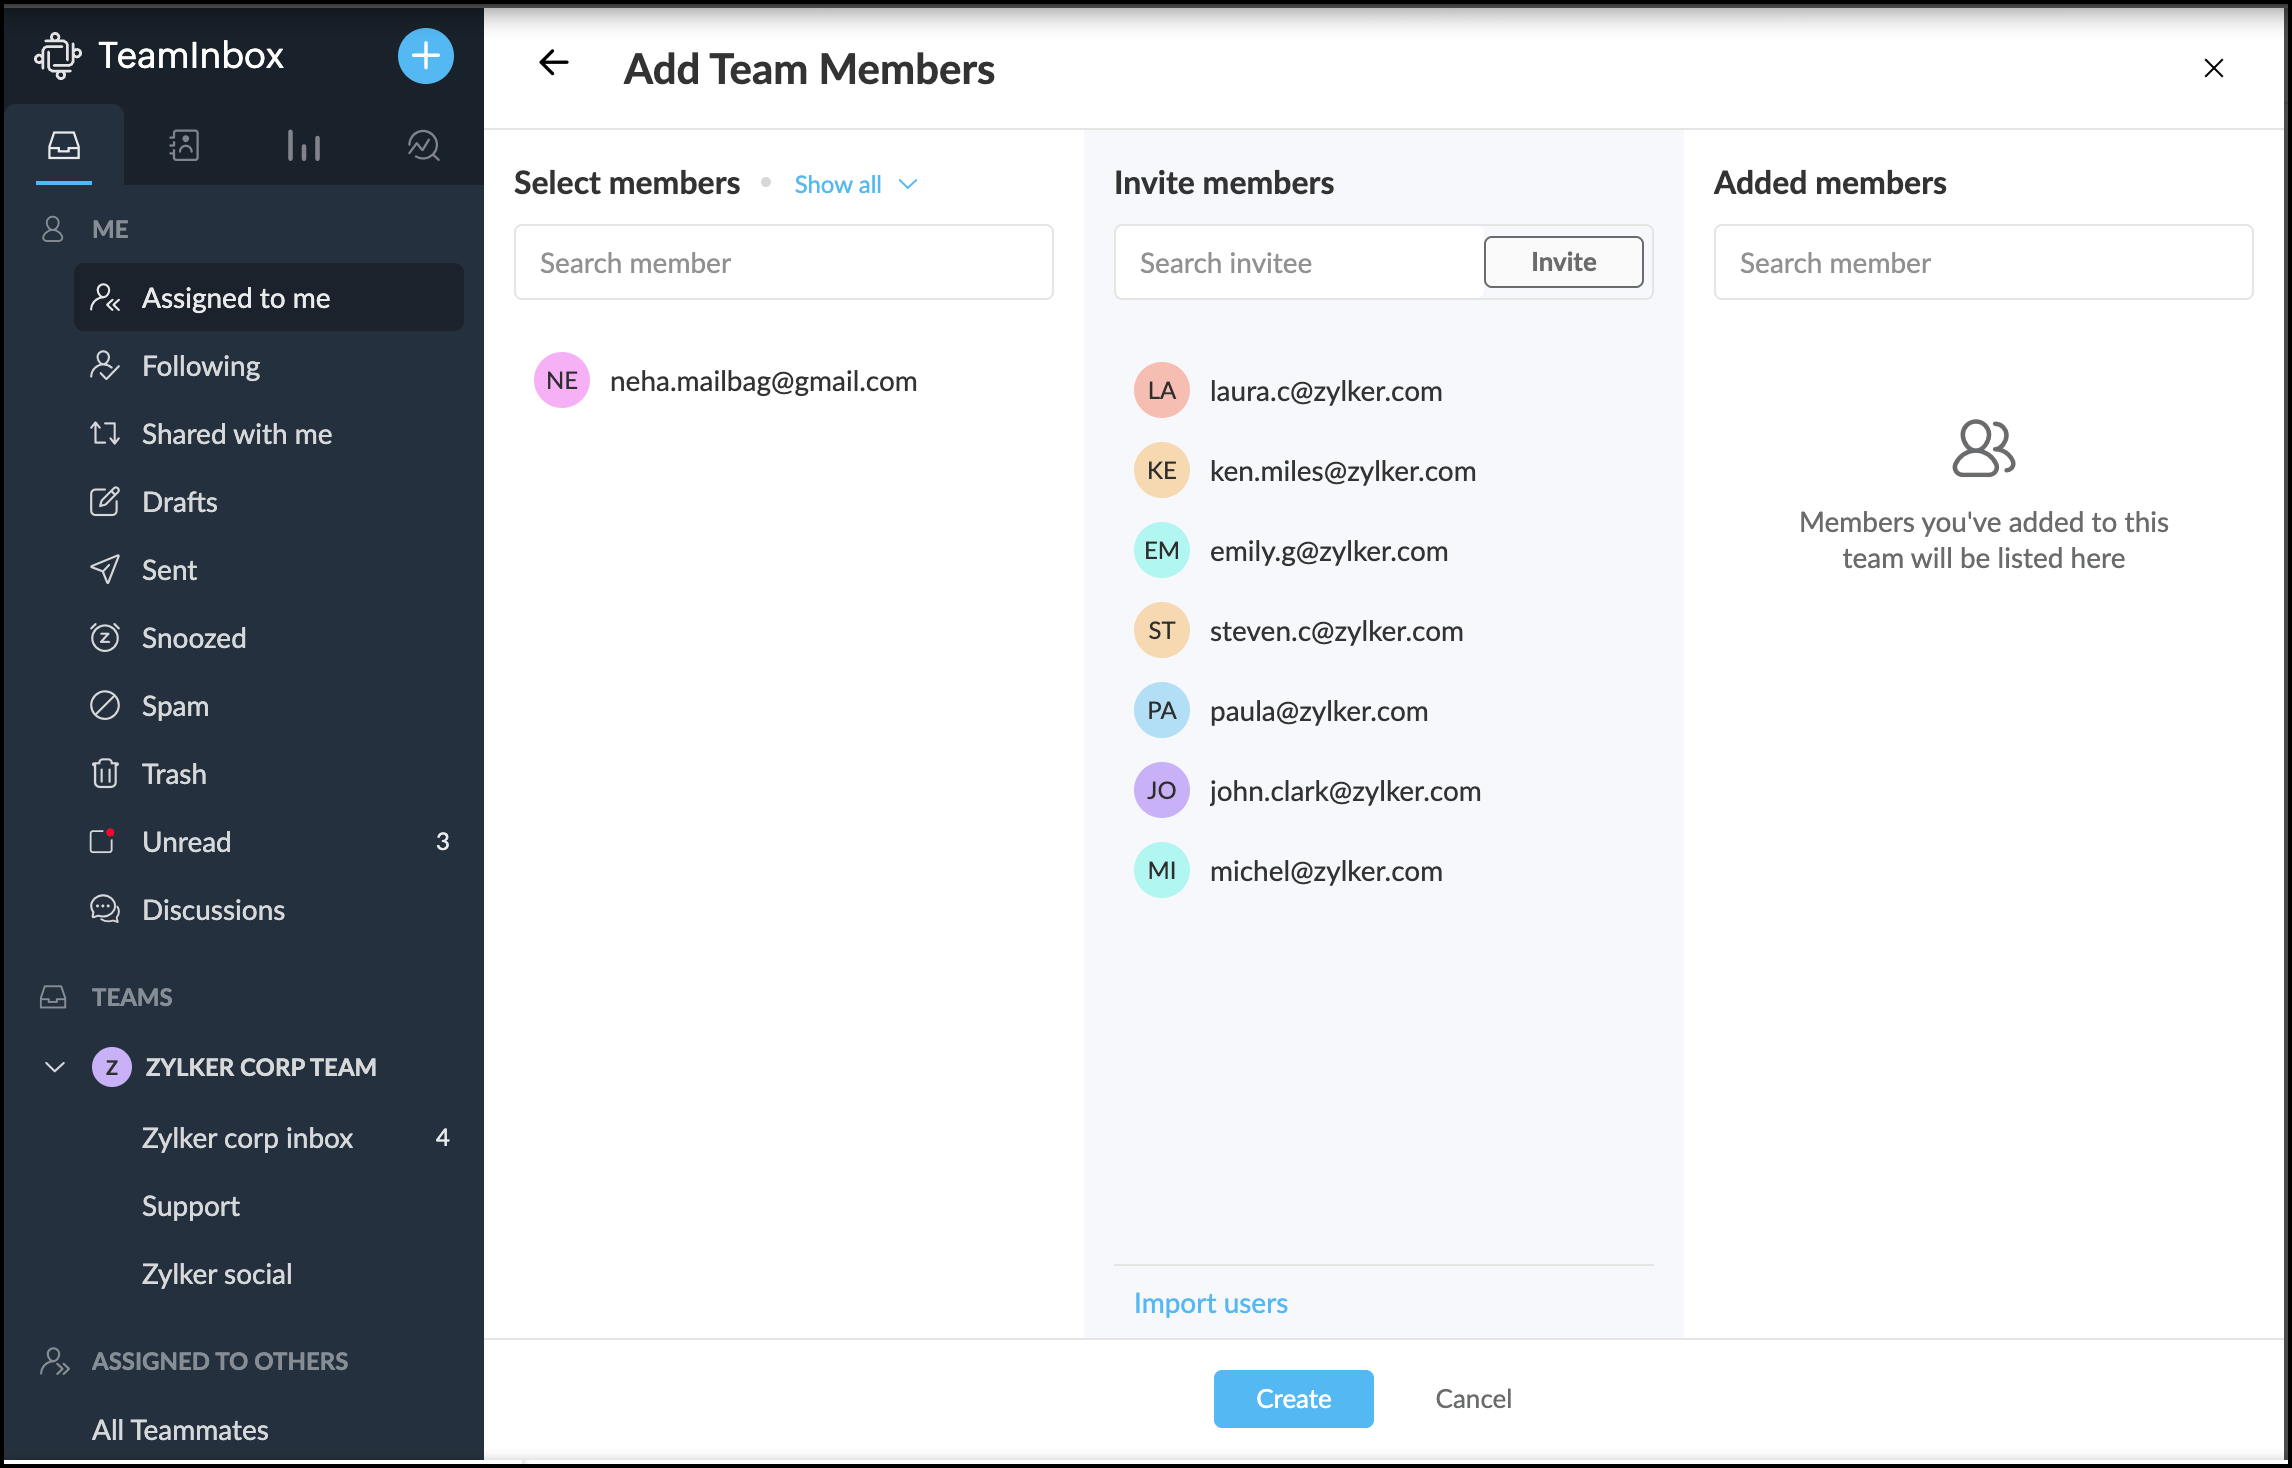Select the Inbox view icon
Viewport: 2292px width, 1468px height.
coord(63,144)
